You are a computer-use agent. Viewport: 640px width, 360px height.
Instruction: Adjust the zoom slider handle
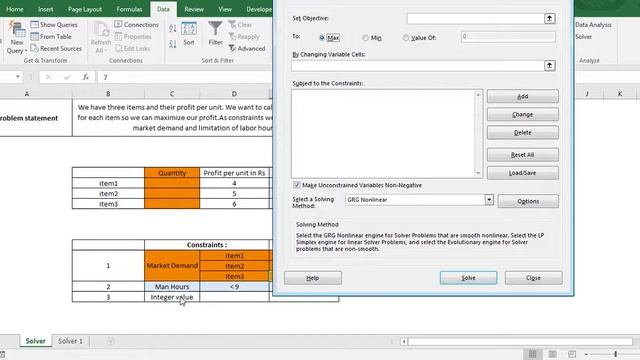pos(616,354)
